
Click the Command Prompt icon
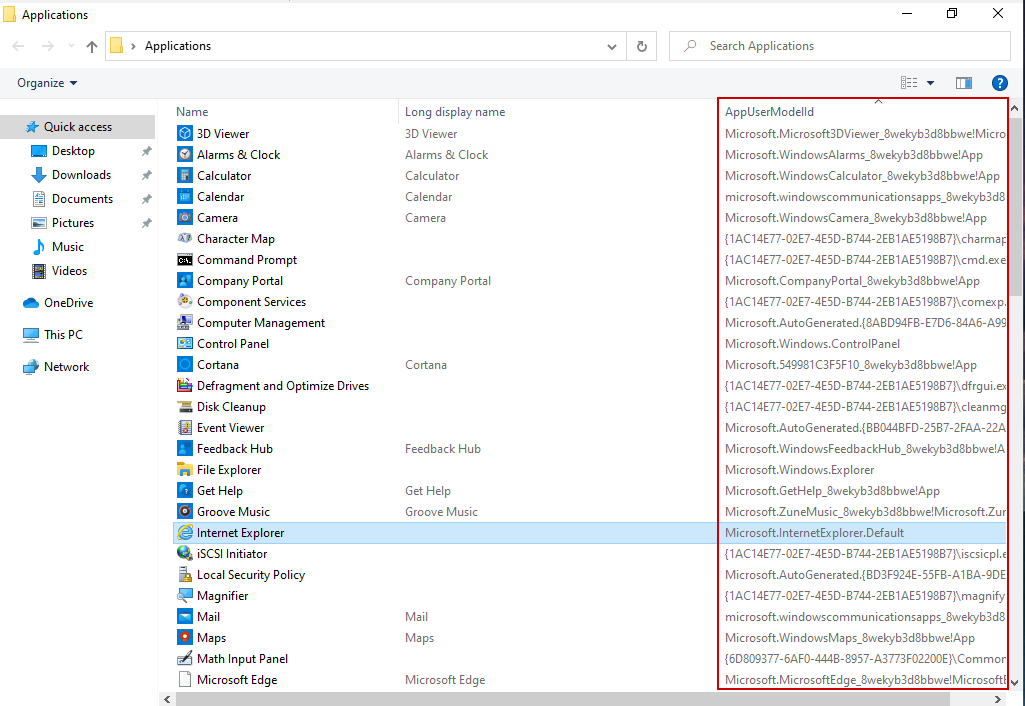(185, 260)
